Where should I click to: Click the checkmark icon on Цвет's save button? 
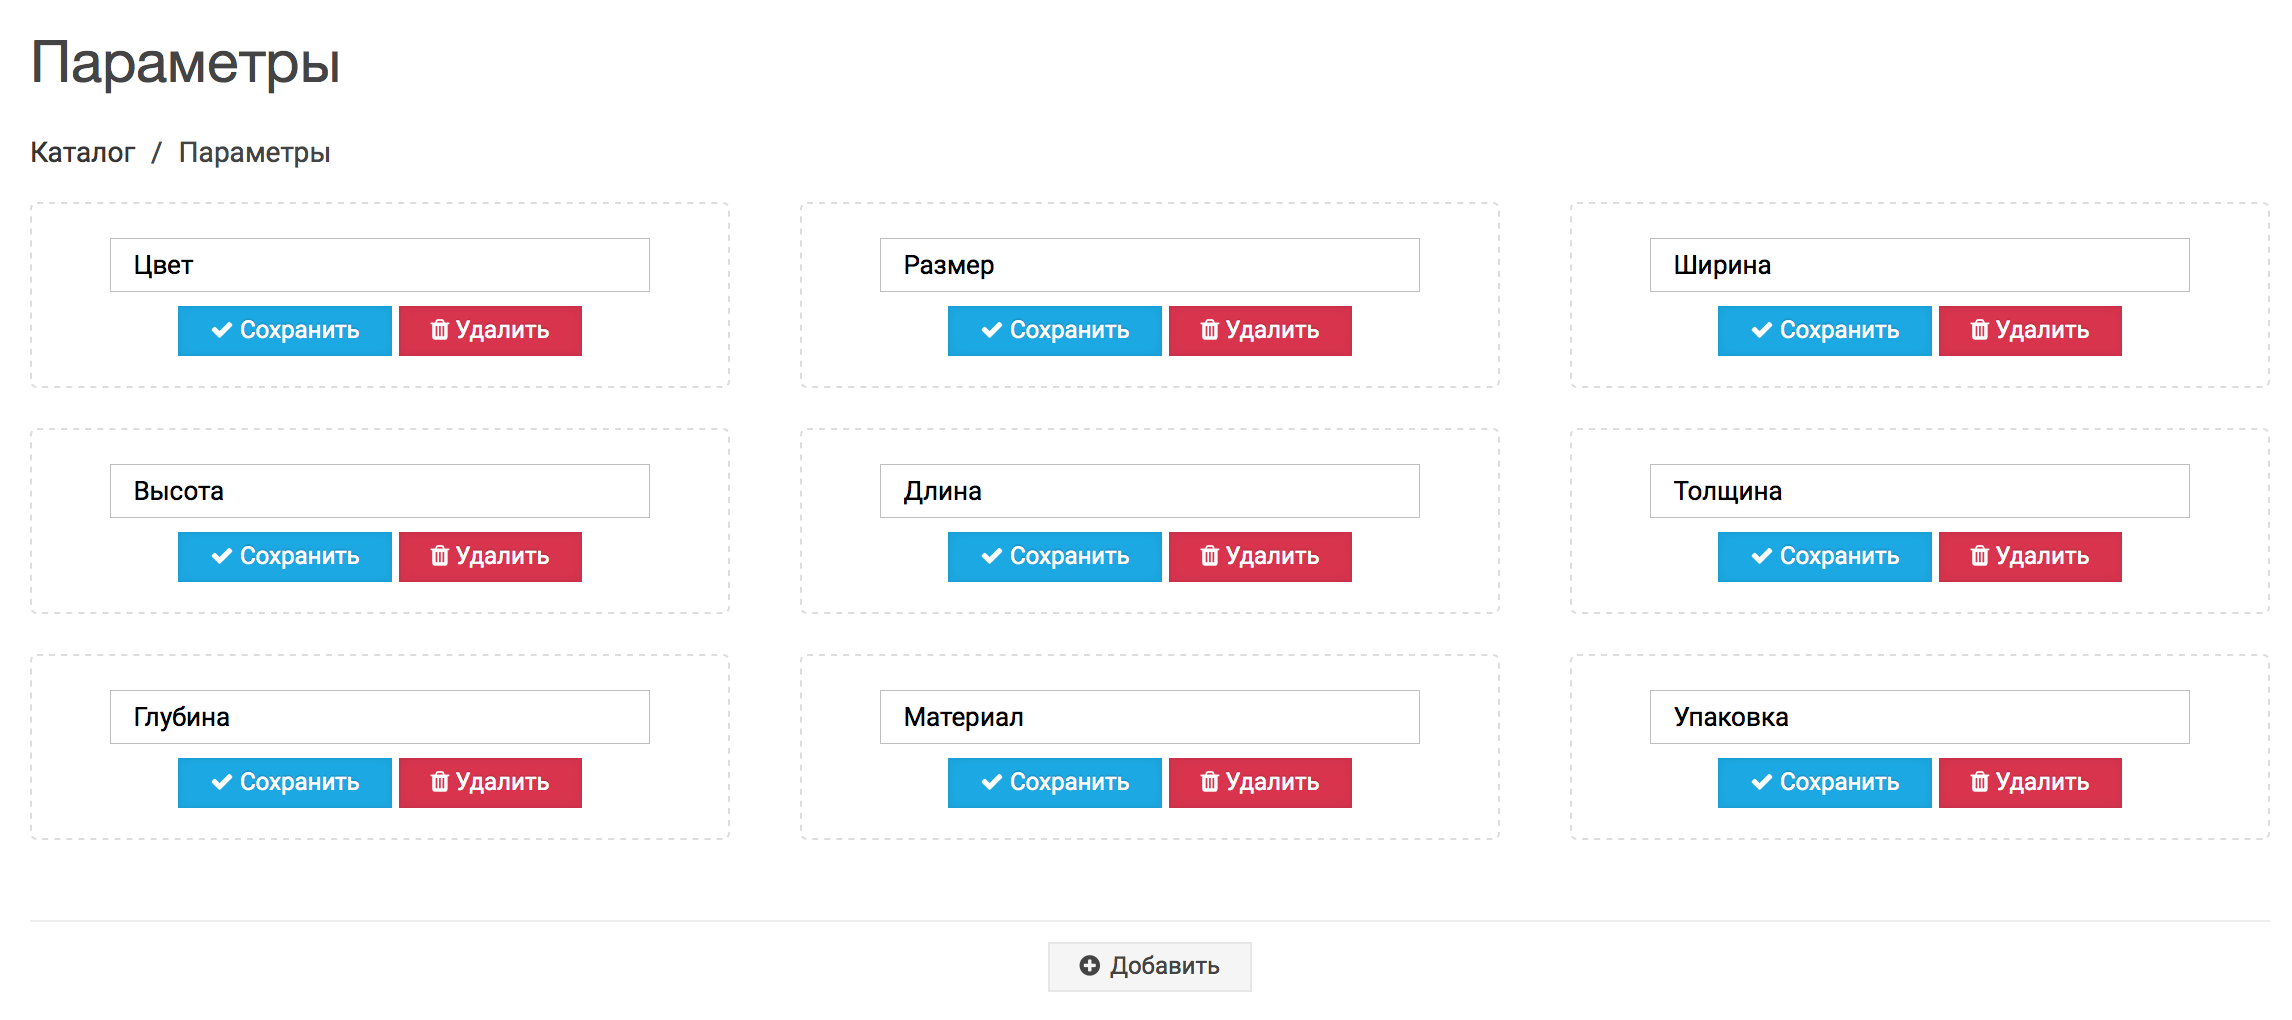[222, 330]
